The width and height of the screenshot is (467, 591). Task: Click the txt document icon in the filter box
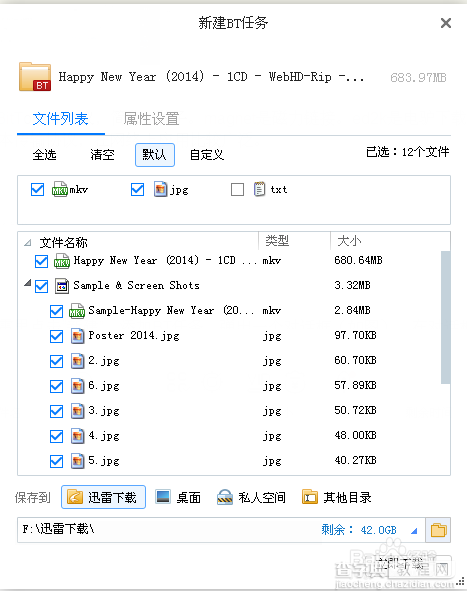point(259,189)
